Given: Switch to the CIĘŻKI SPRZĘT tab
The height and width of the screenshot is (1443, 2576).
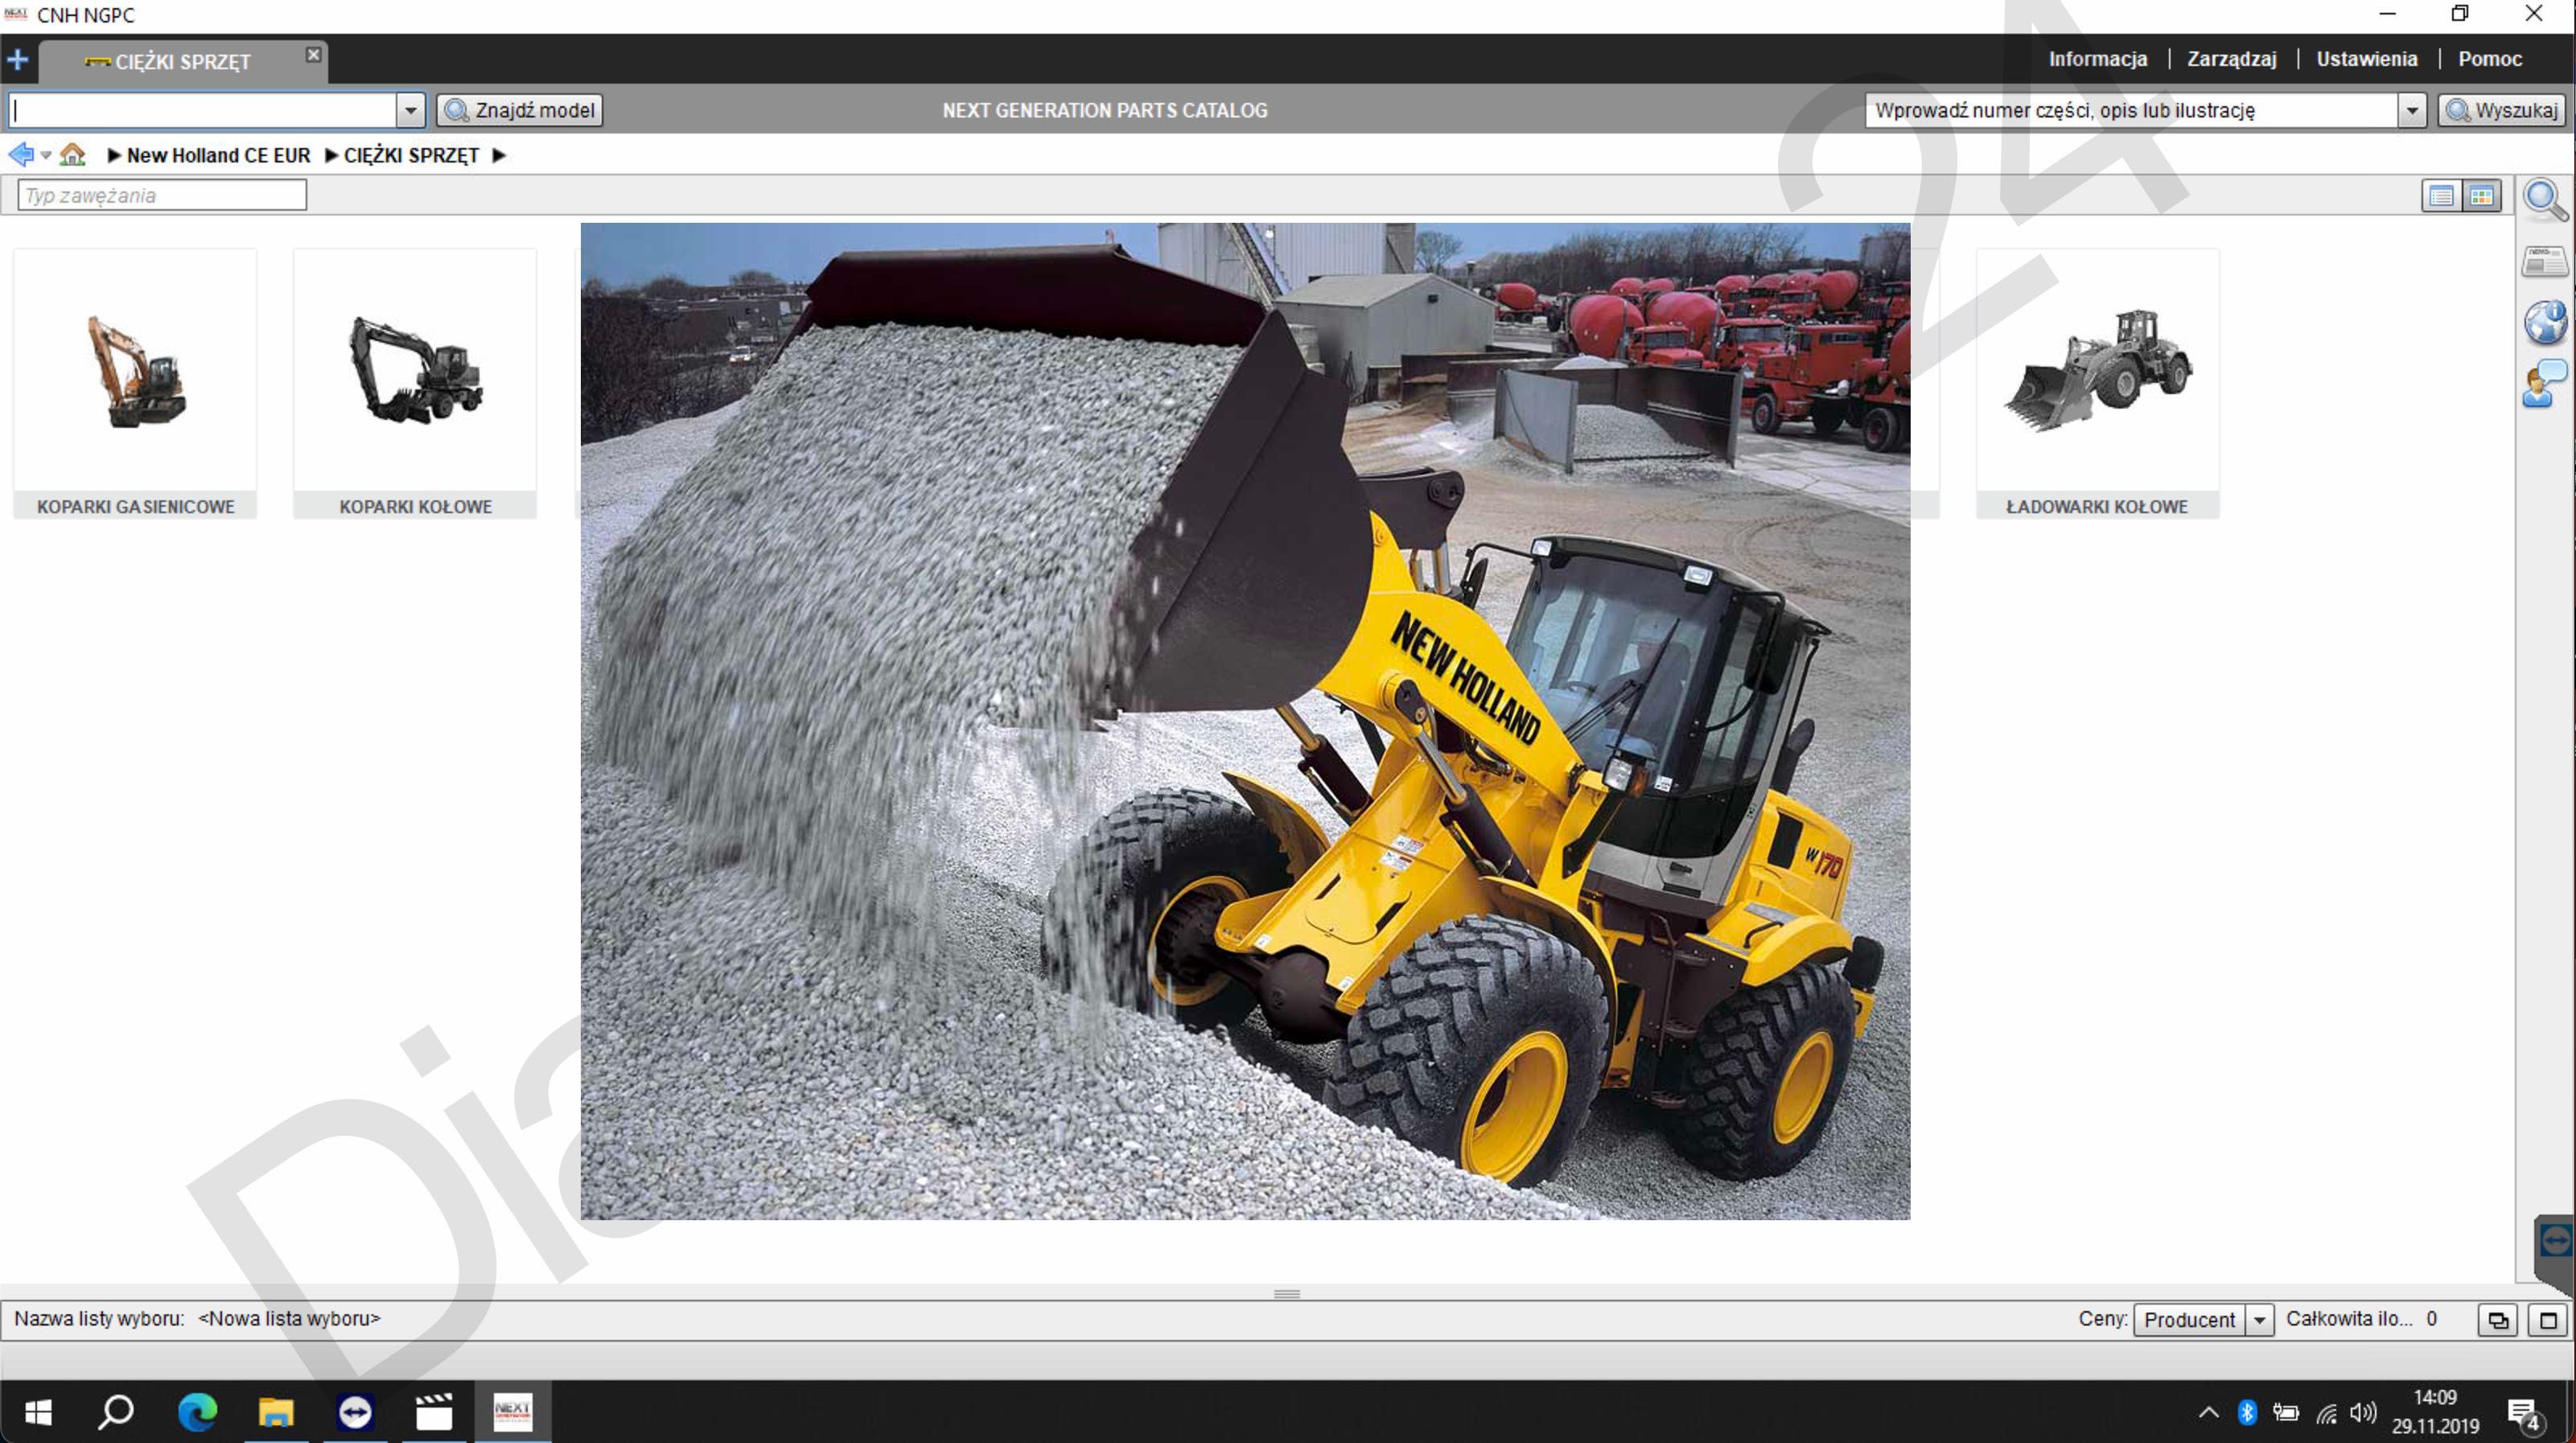Looking at the screenshot, I should 182,61.
